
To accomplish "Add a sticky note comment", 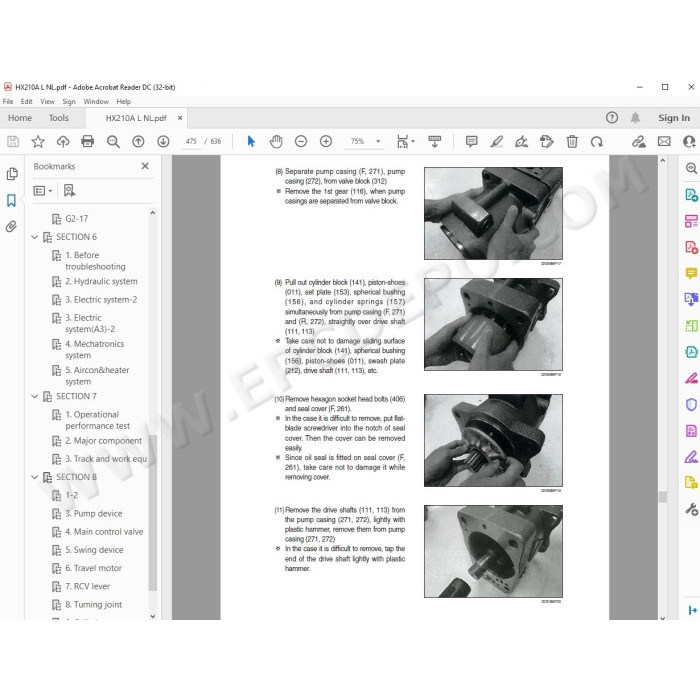I will (471, 142).
